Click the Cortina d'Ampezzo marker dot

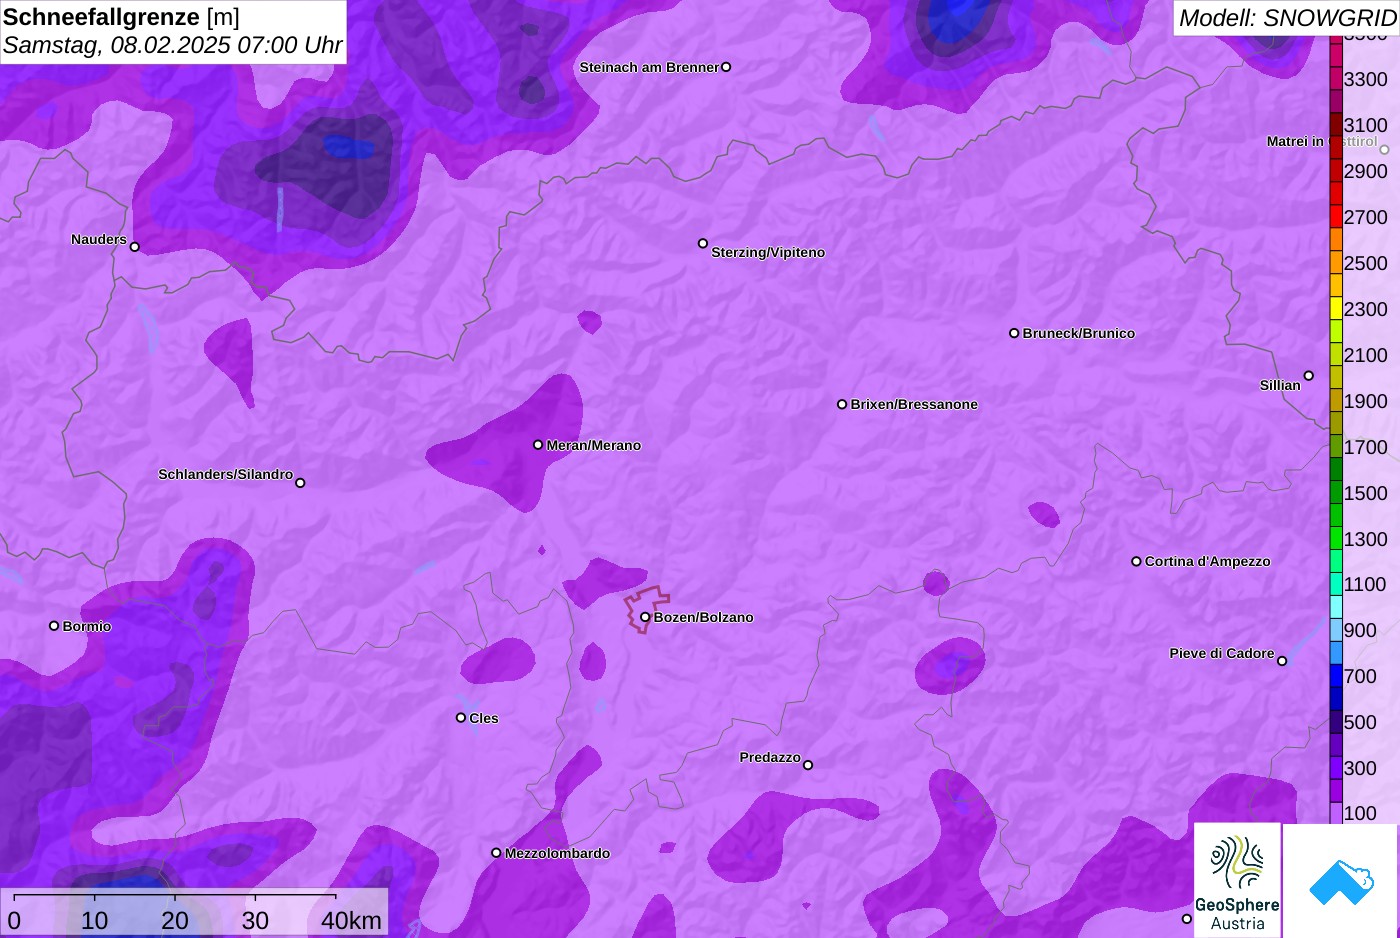pos(1136,561)
